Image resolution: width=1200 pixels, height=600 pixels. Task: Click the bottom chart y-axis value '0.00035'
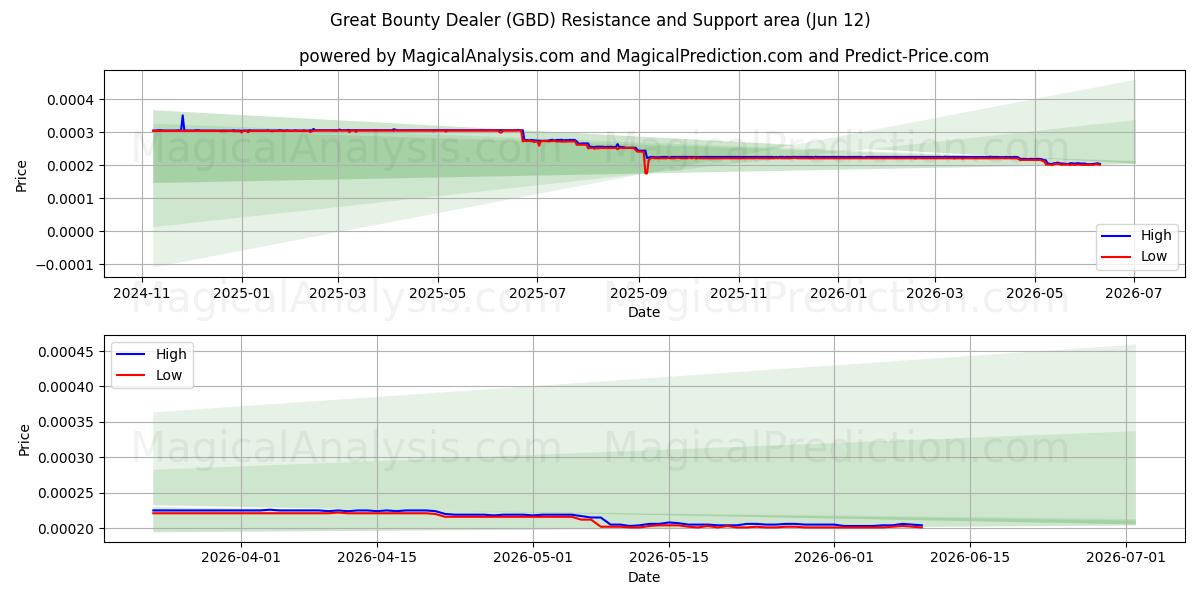coord(67,423)
